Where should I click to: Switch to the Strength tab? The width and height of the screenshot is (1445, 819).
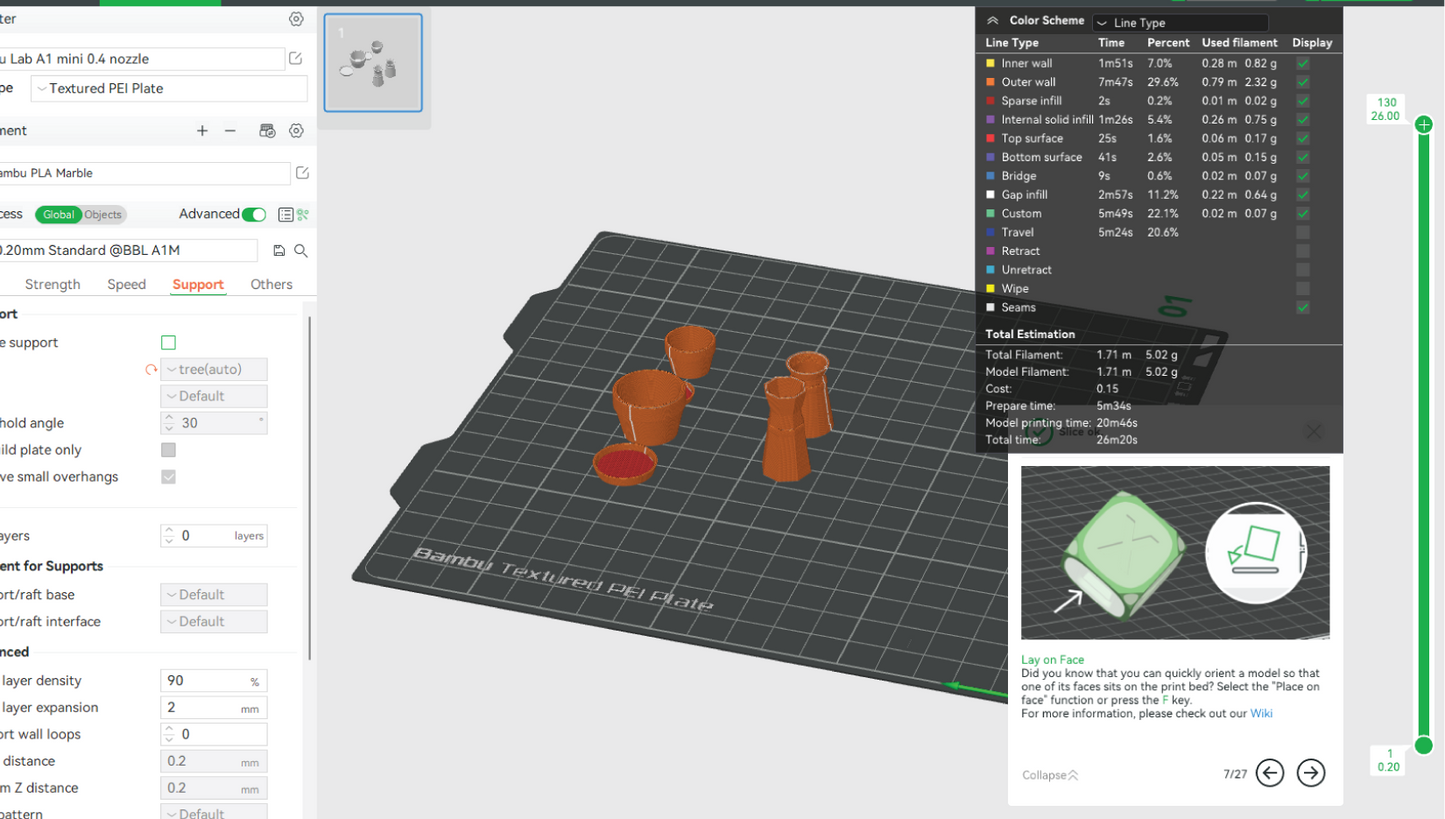tap(52, 285)
